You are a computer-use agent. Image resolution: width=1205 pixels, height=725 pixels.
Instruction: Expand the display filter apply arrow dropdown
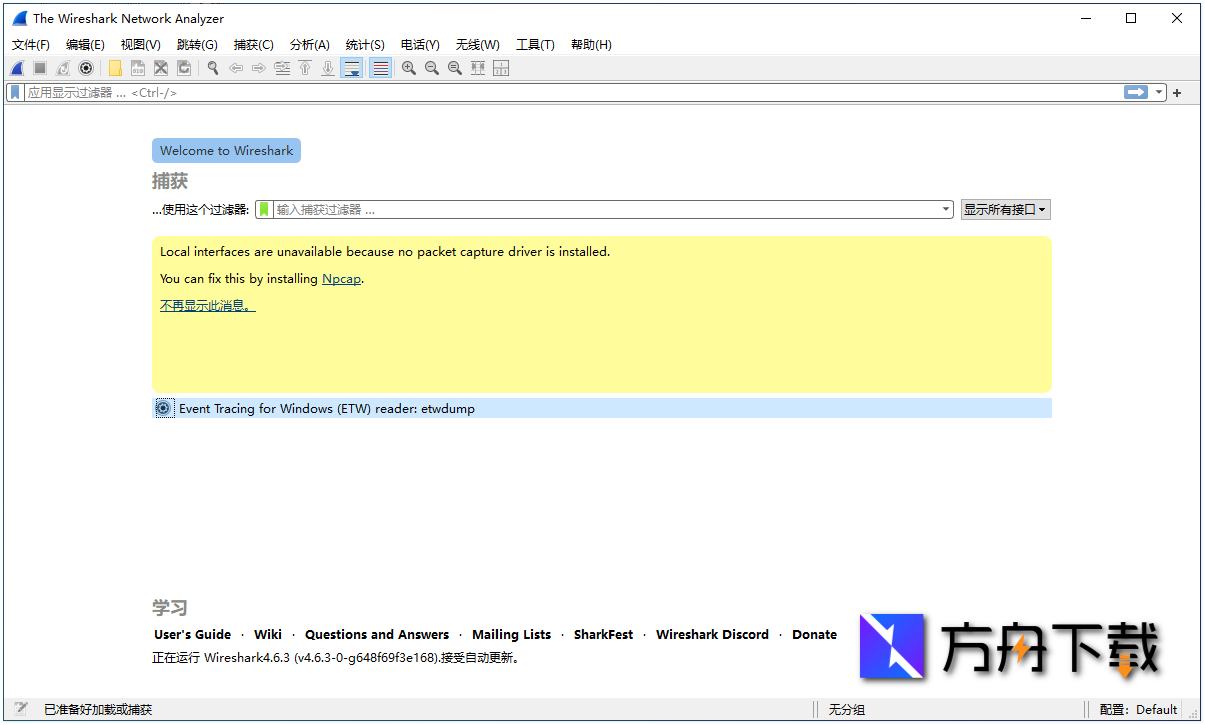pyautogui.click(x=1160, y=92)
